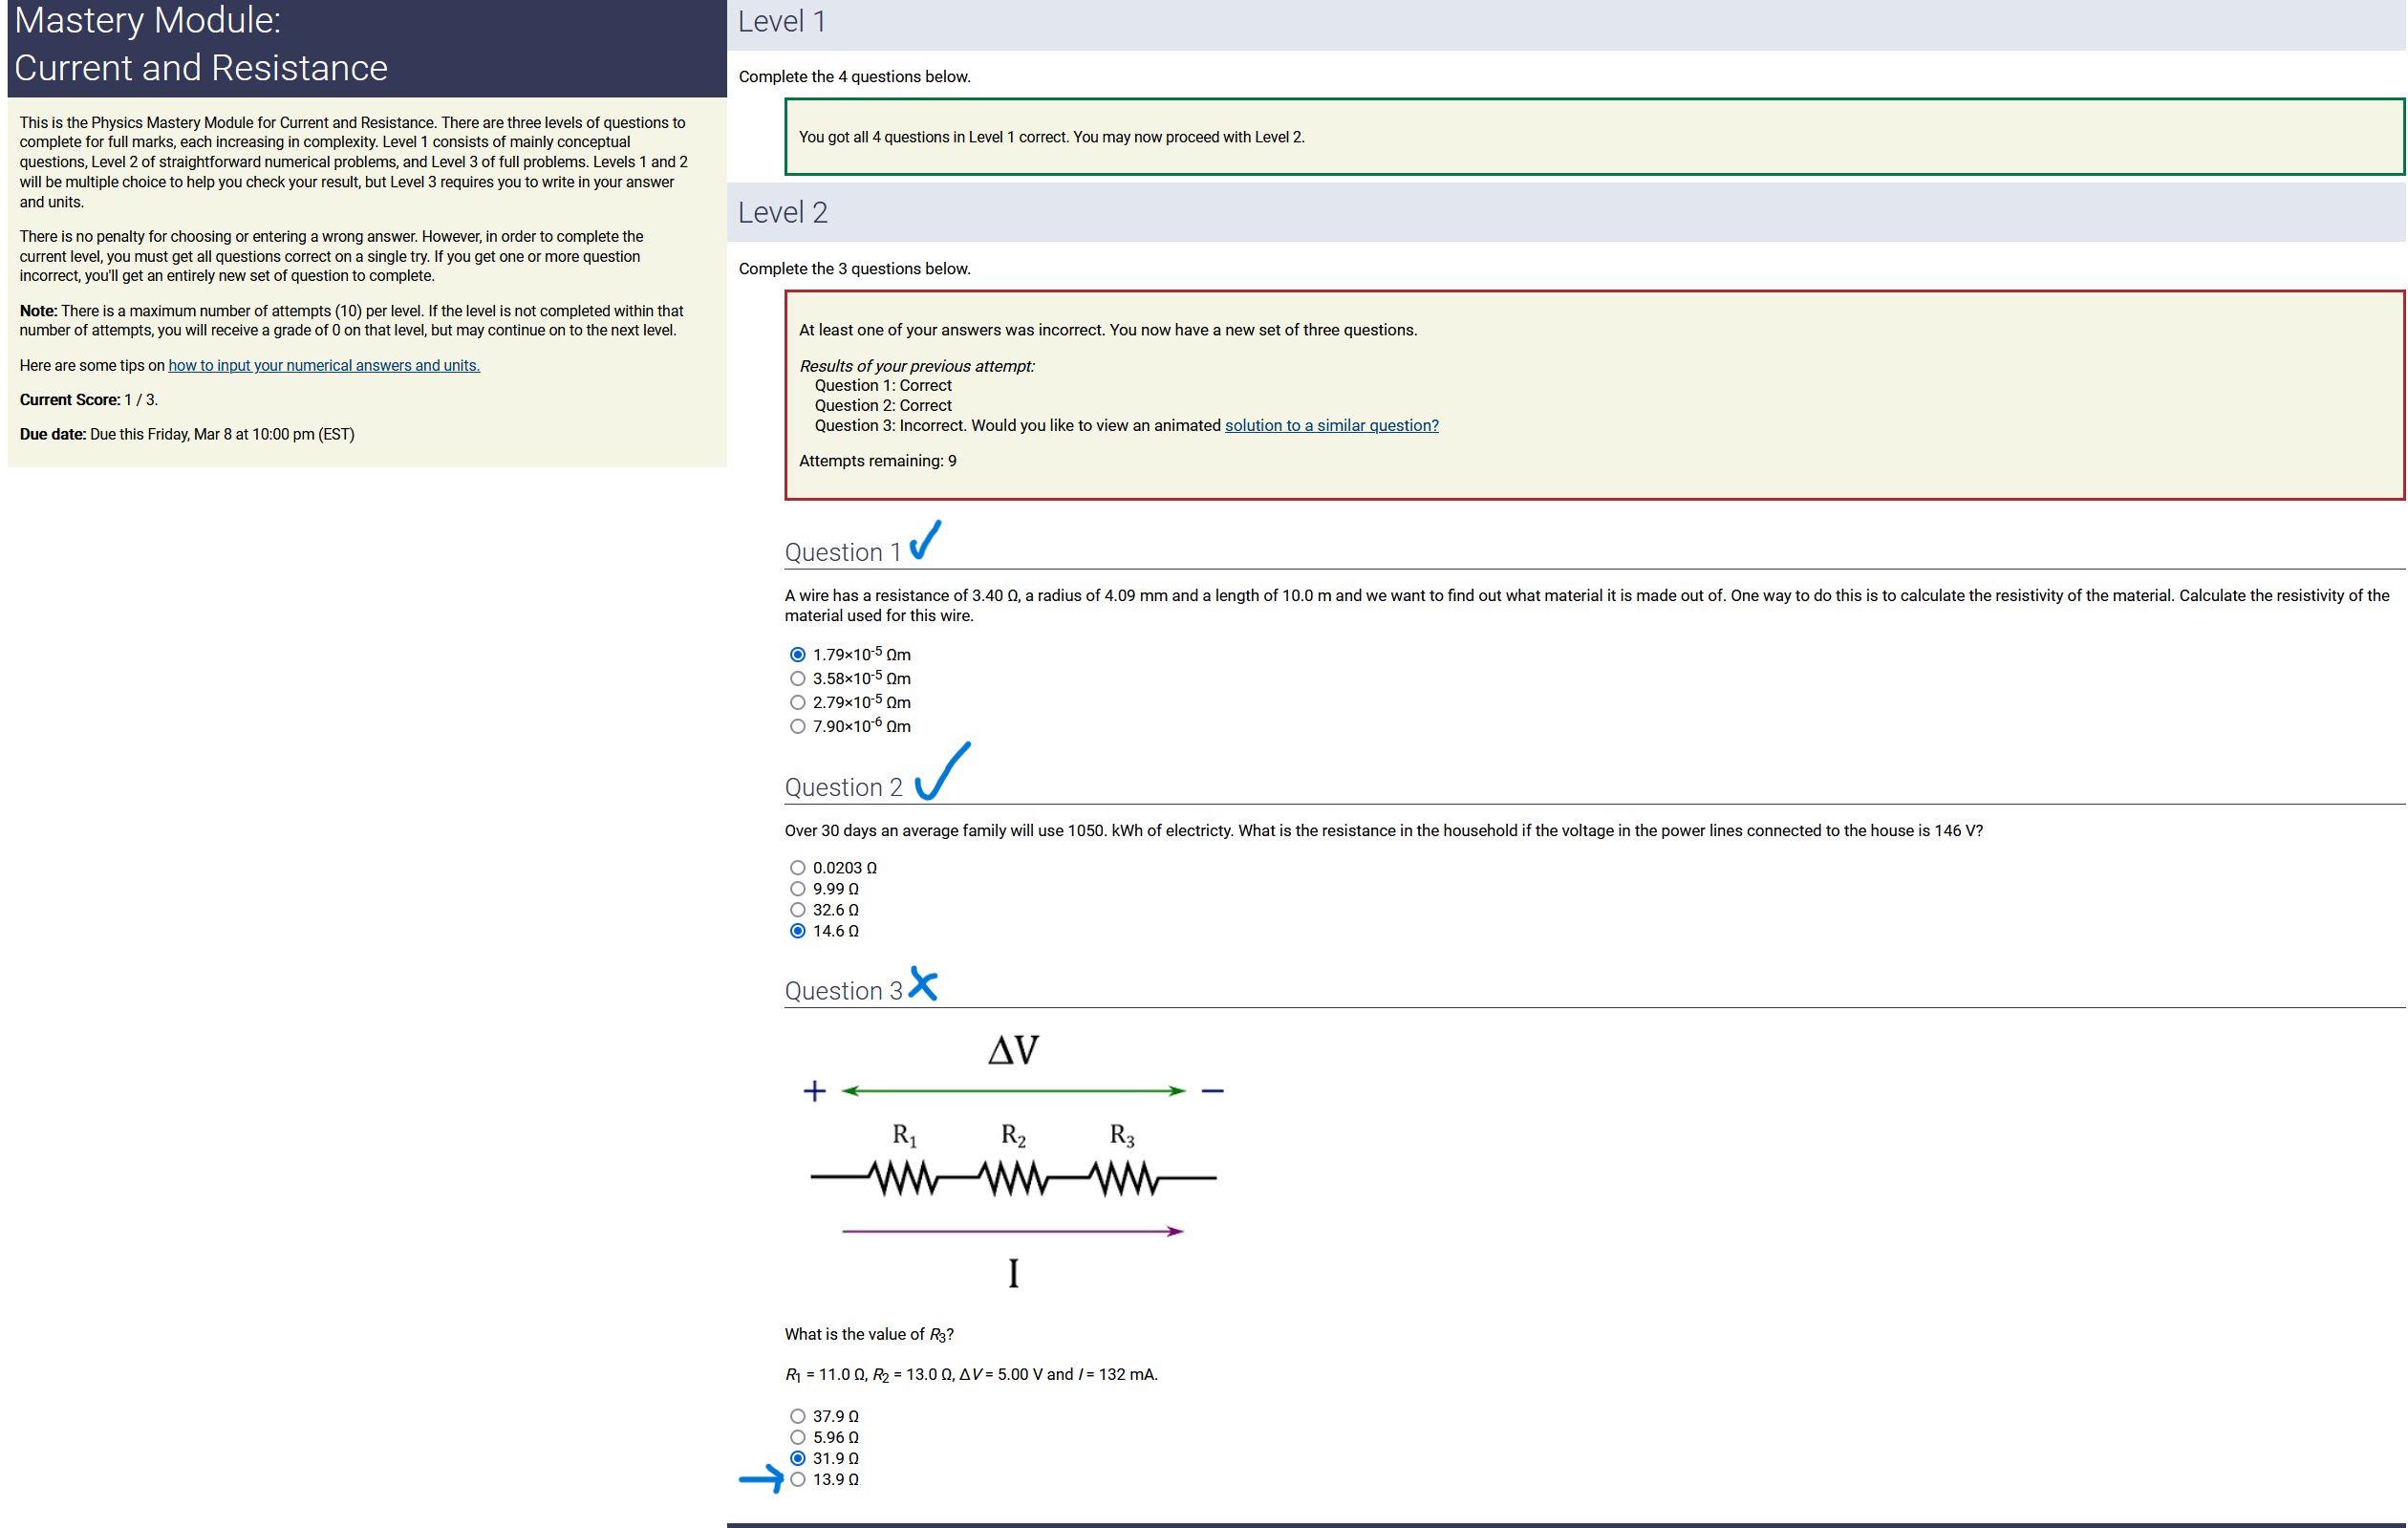The image size is (2408, 1528).
Task: Choose 9.99 Ω for Question 2
Action: click(797, 889)
